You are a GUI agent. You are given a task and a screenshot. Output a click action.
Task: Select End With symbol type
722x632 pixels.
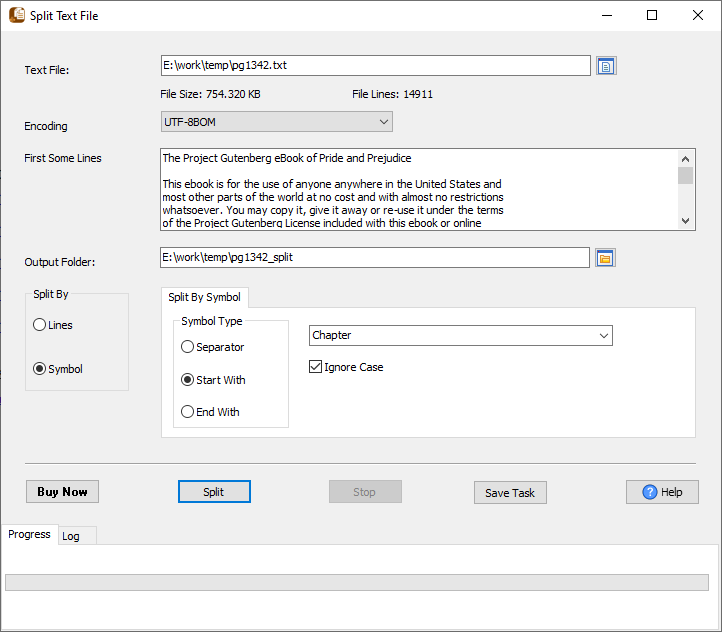pos(188,412)
